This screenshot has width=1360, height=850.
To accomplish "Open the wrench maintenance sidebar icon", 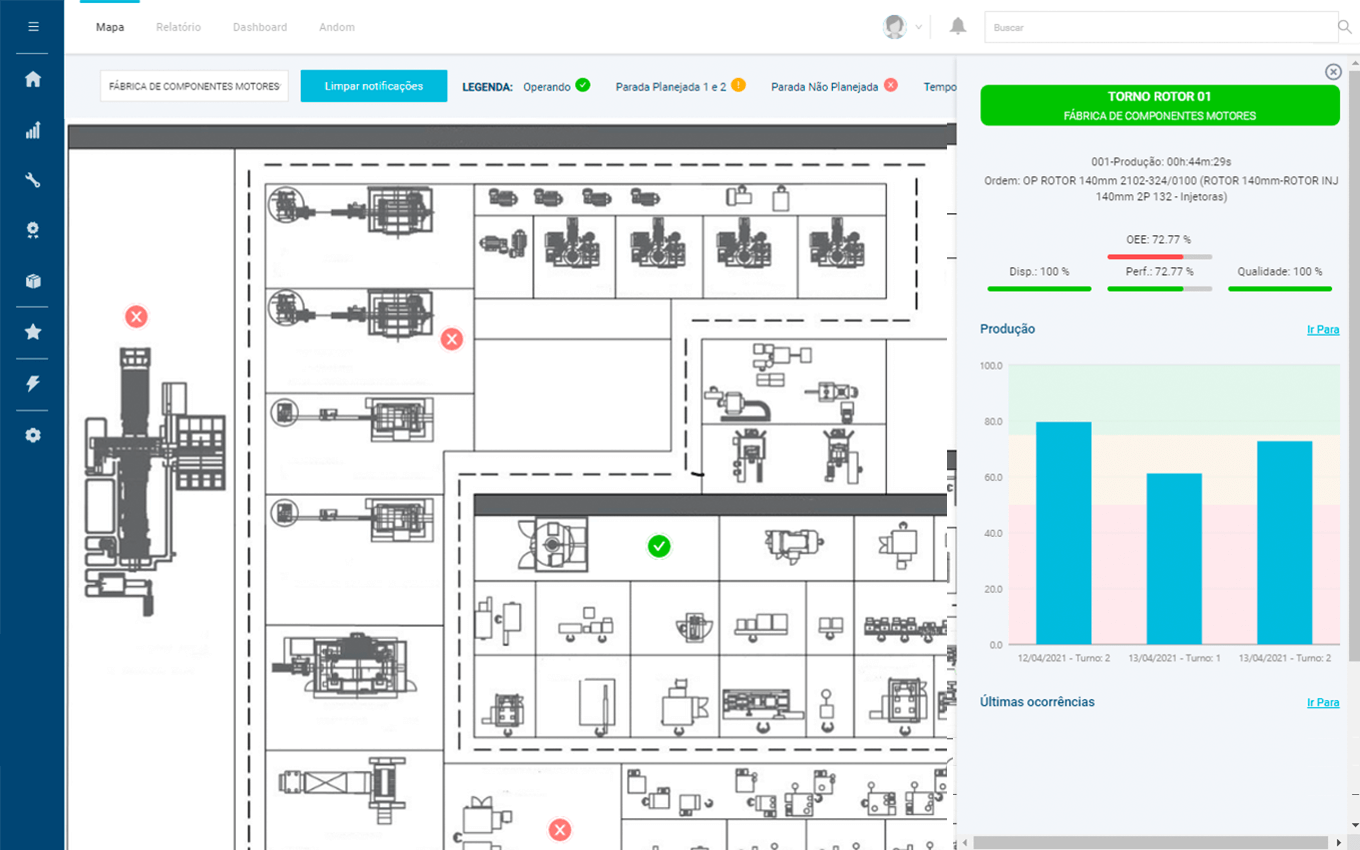I will pyautogui.click(x=33, y=180).
